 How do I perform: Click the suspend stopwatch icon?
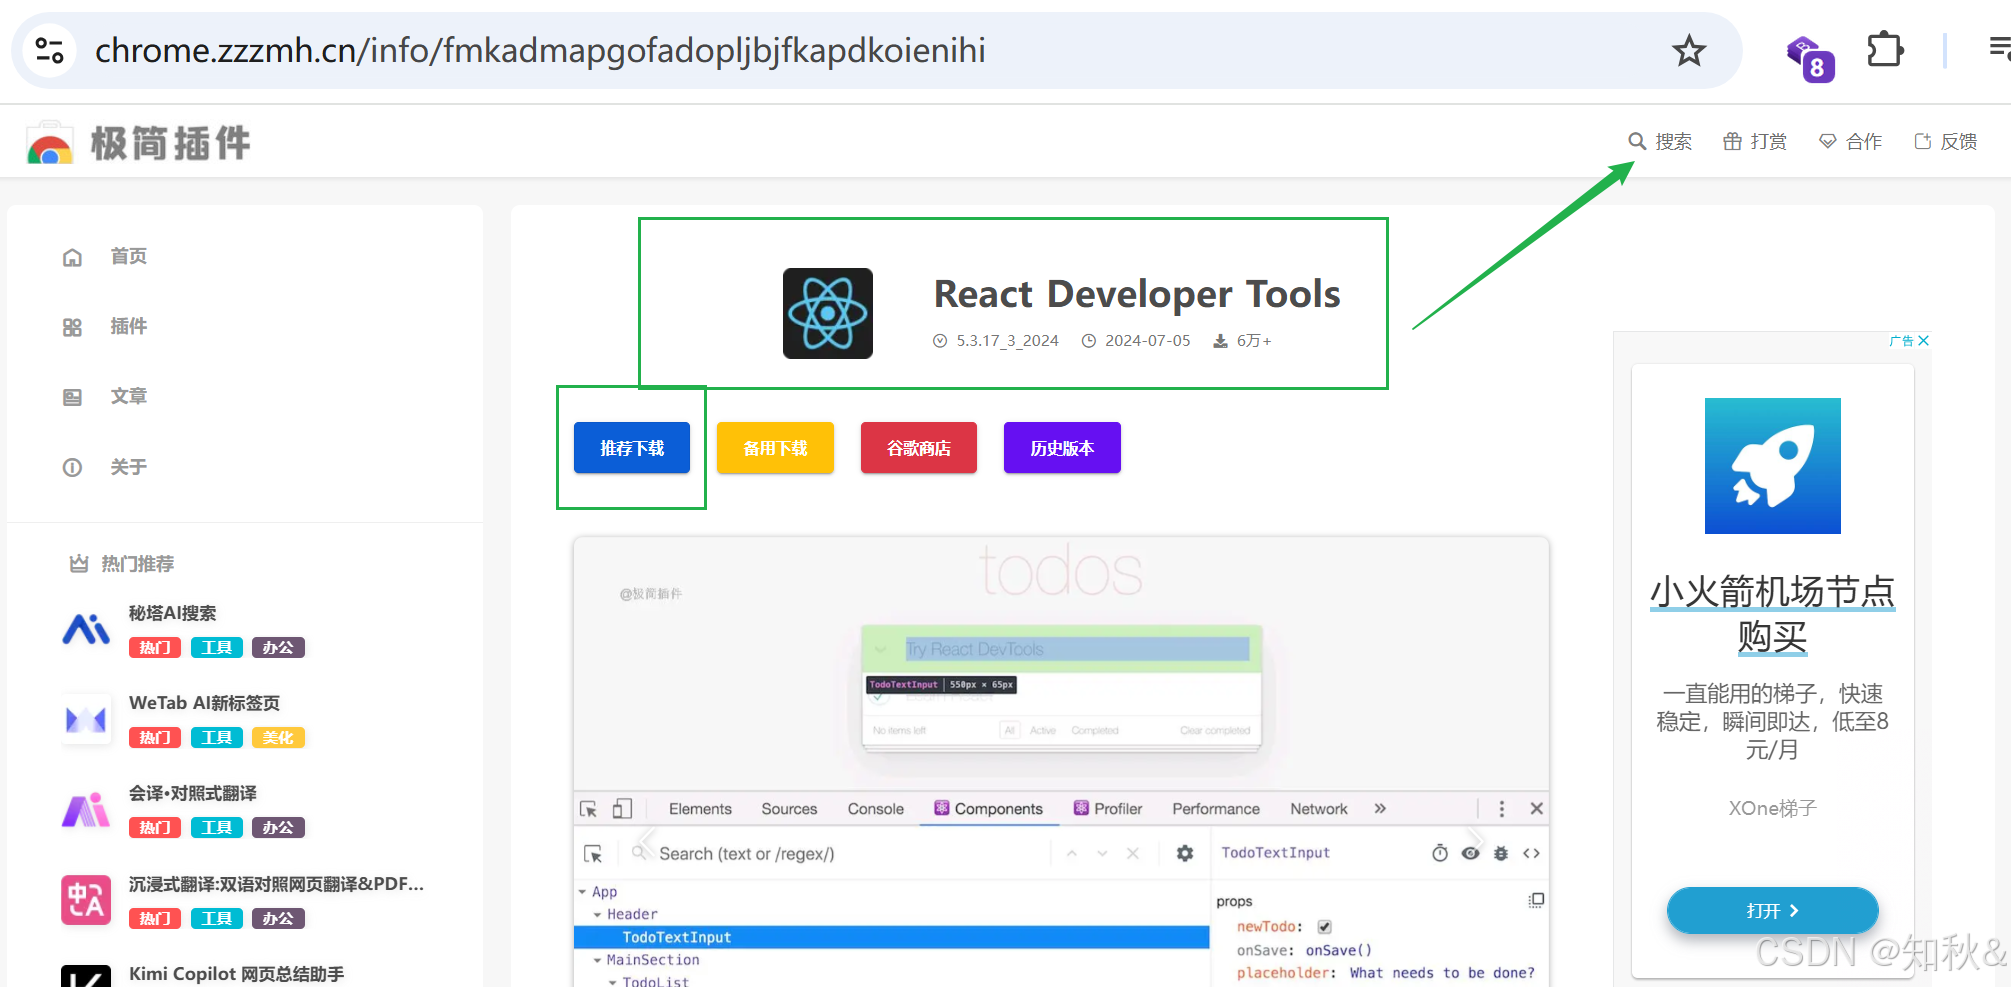pos(1440,853)
